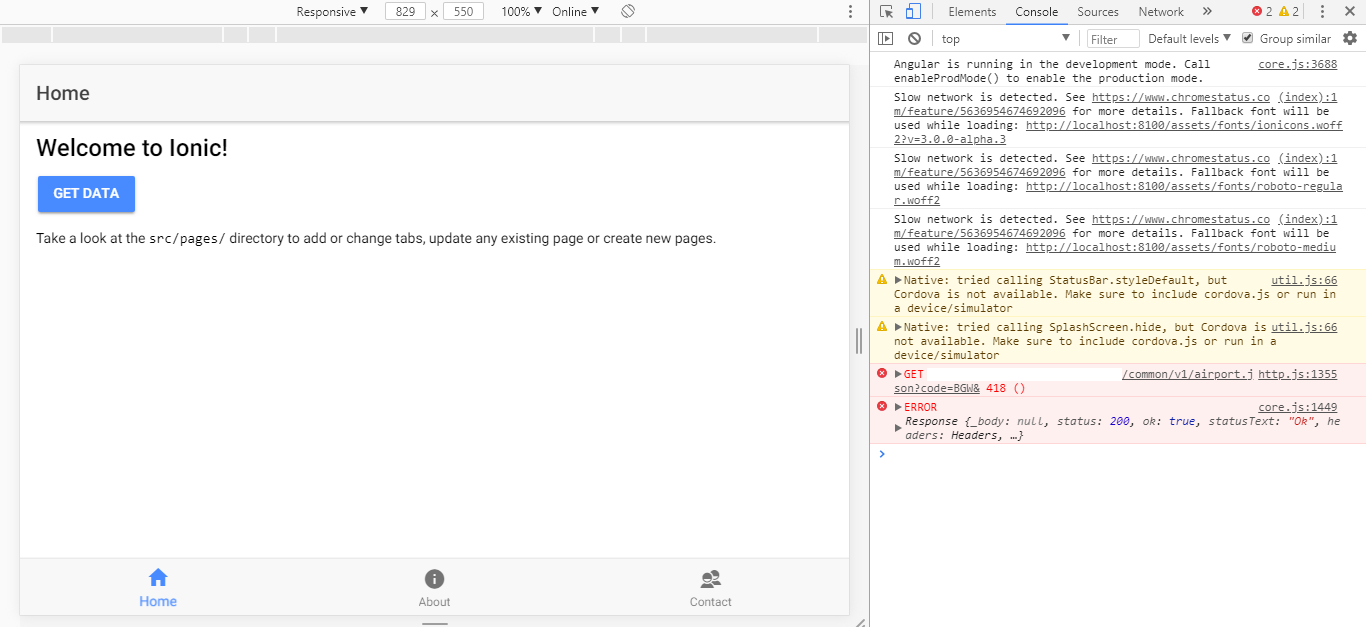Select Contact tab people icon

[x=711, y=579]
